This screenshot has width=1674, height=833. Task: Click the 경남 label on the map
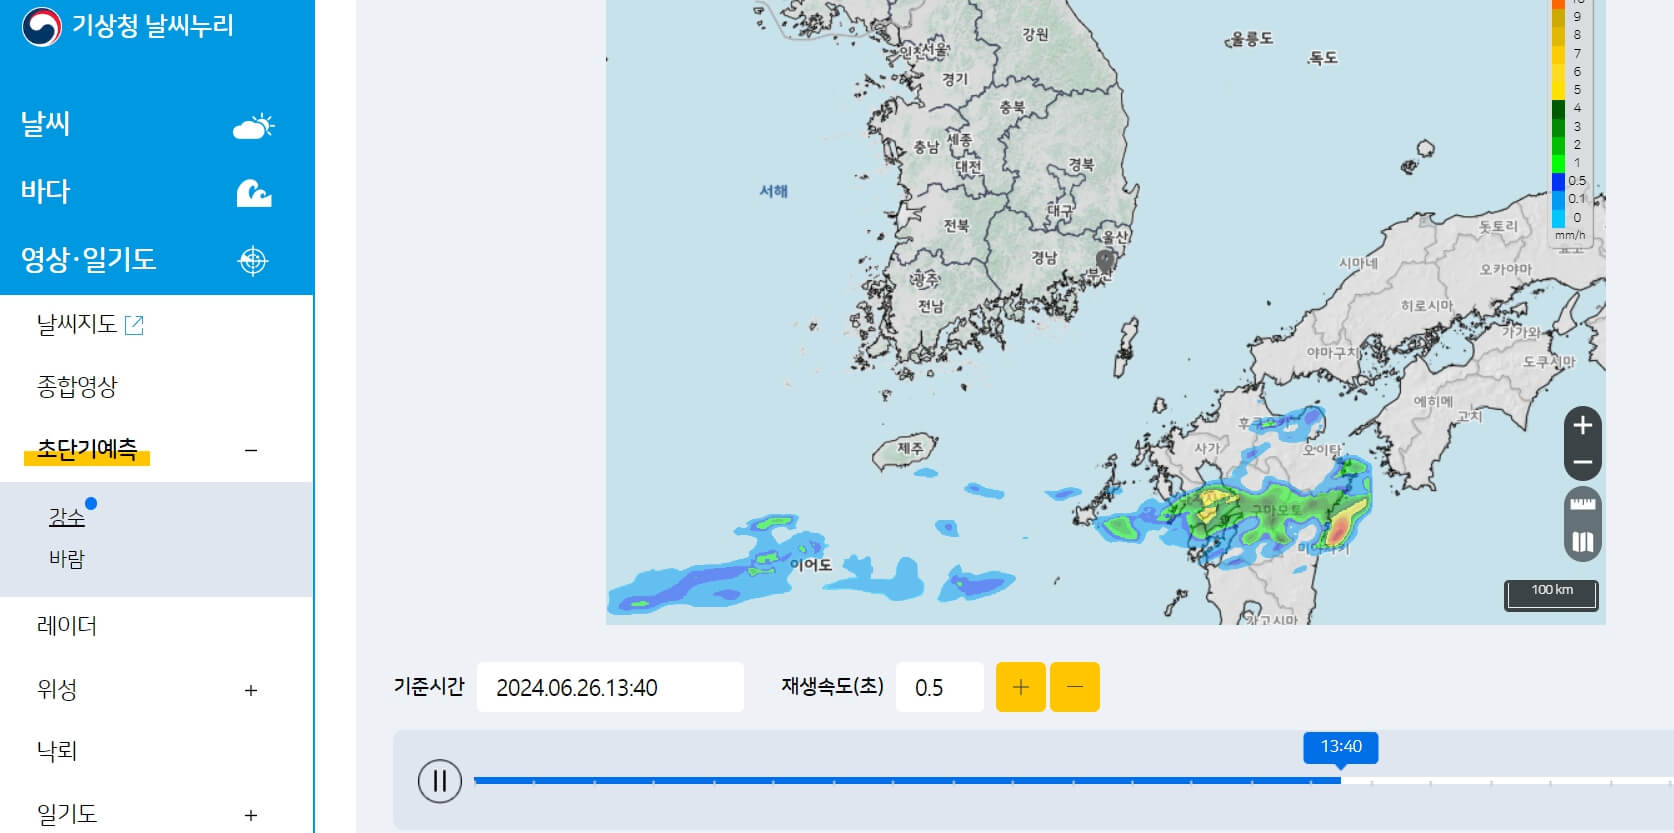click(1044, 257)
